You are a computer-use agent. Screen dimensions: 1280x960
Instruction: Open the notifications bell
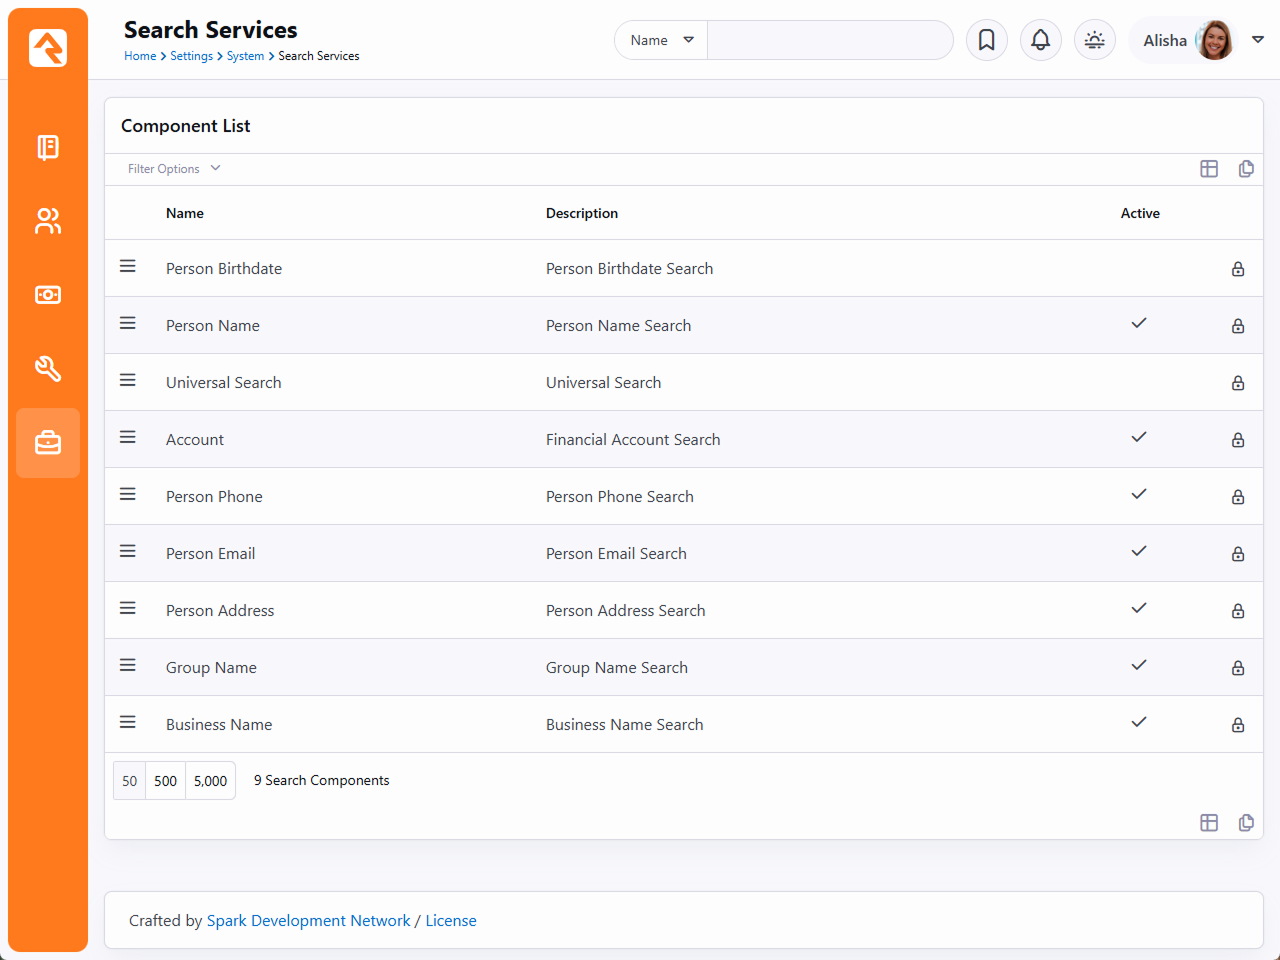click(x=1040, y=40)
